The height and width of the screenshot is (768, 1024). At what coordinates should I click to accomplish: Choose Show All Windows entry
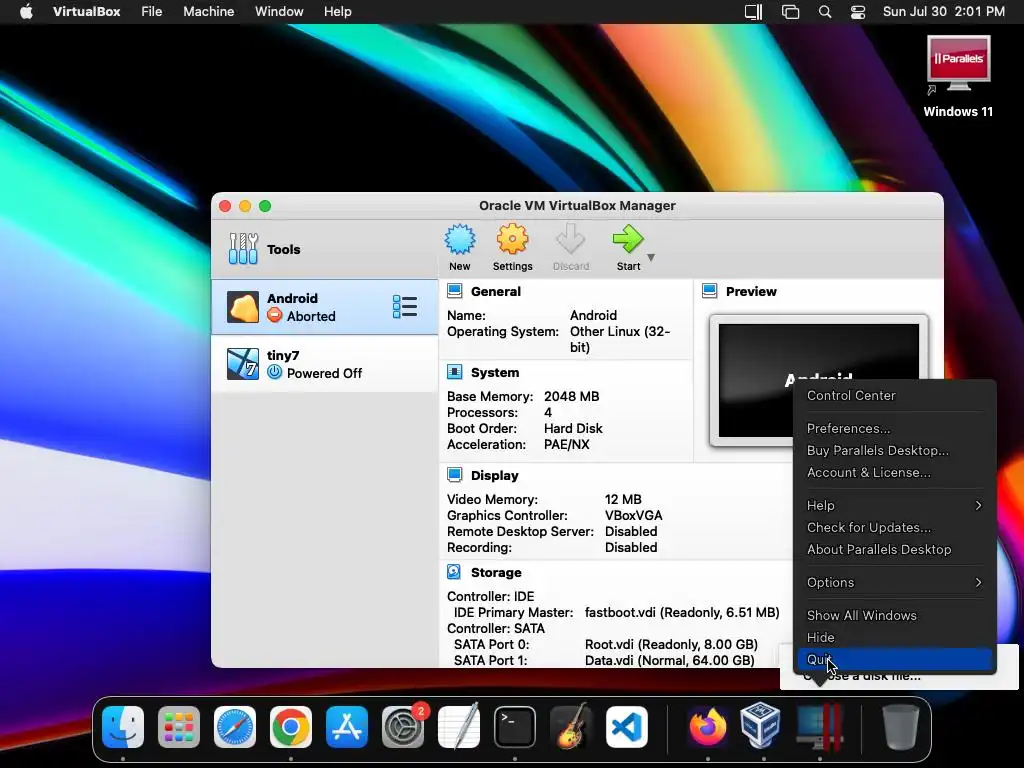tap(861, 615)
